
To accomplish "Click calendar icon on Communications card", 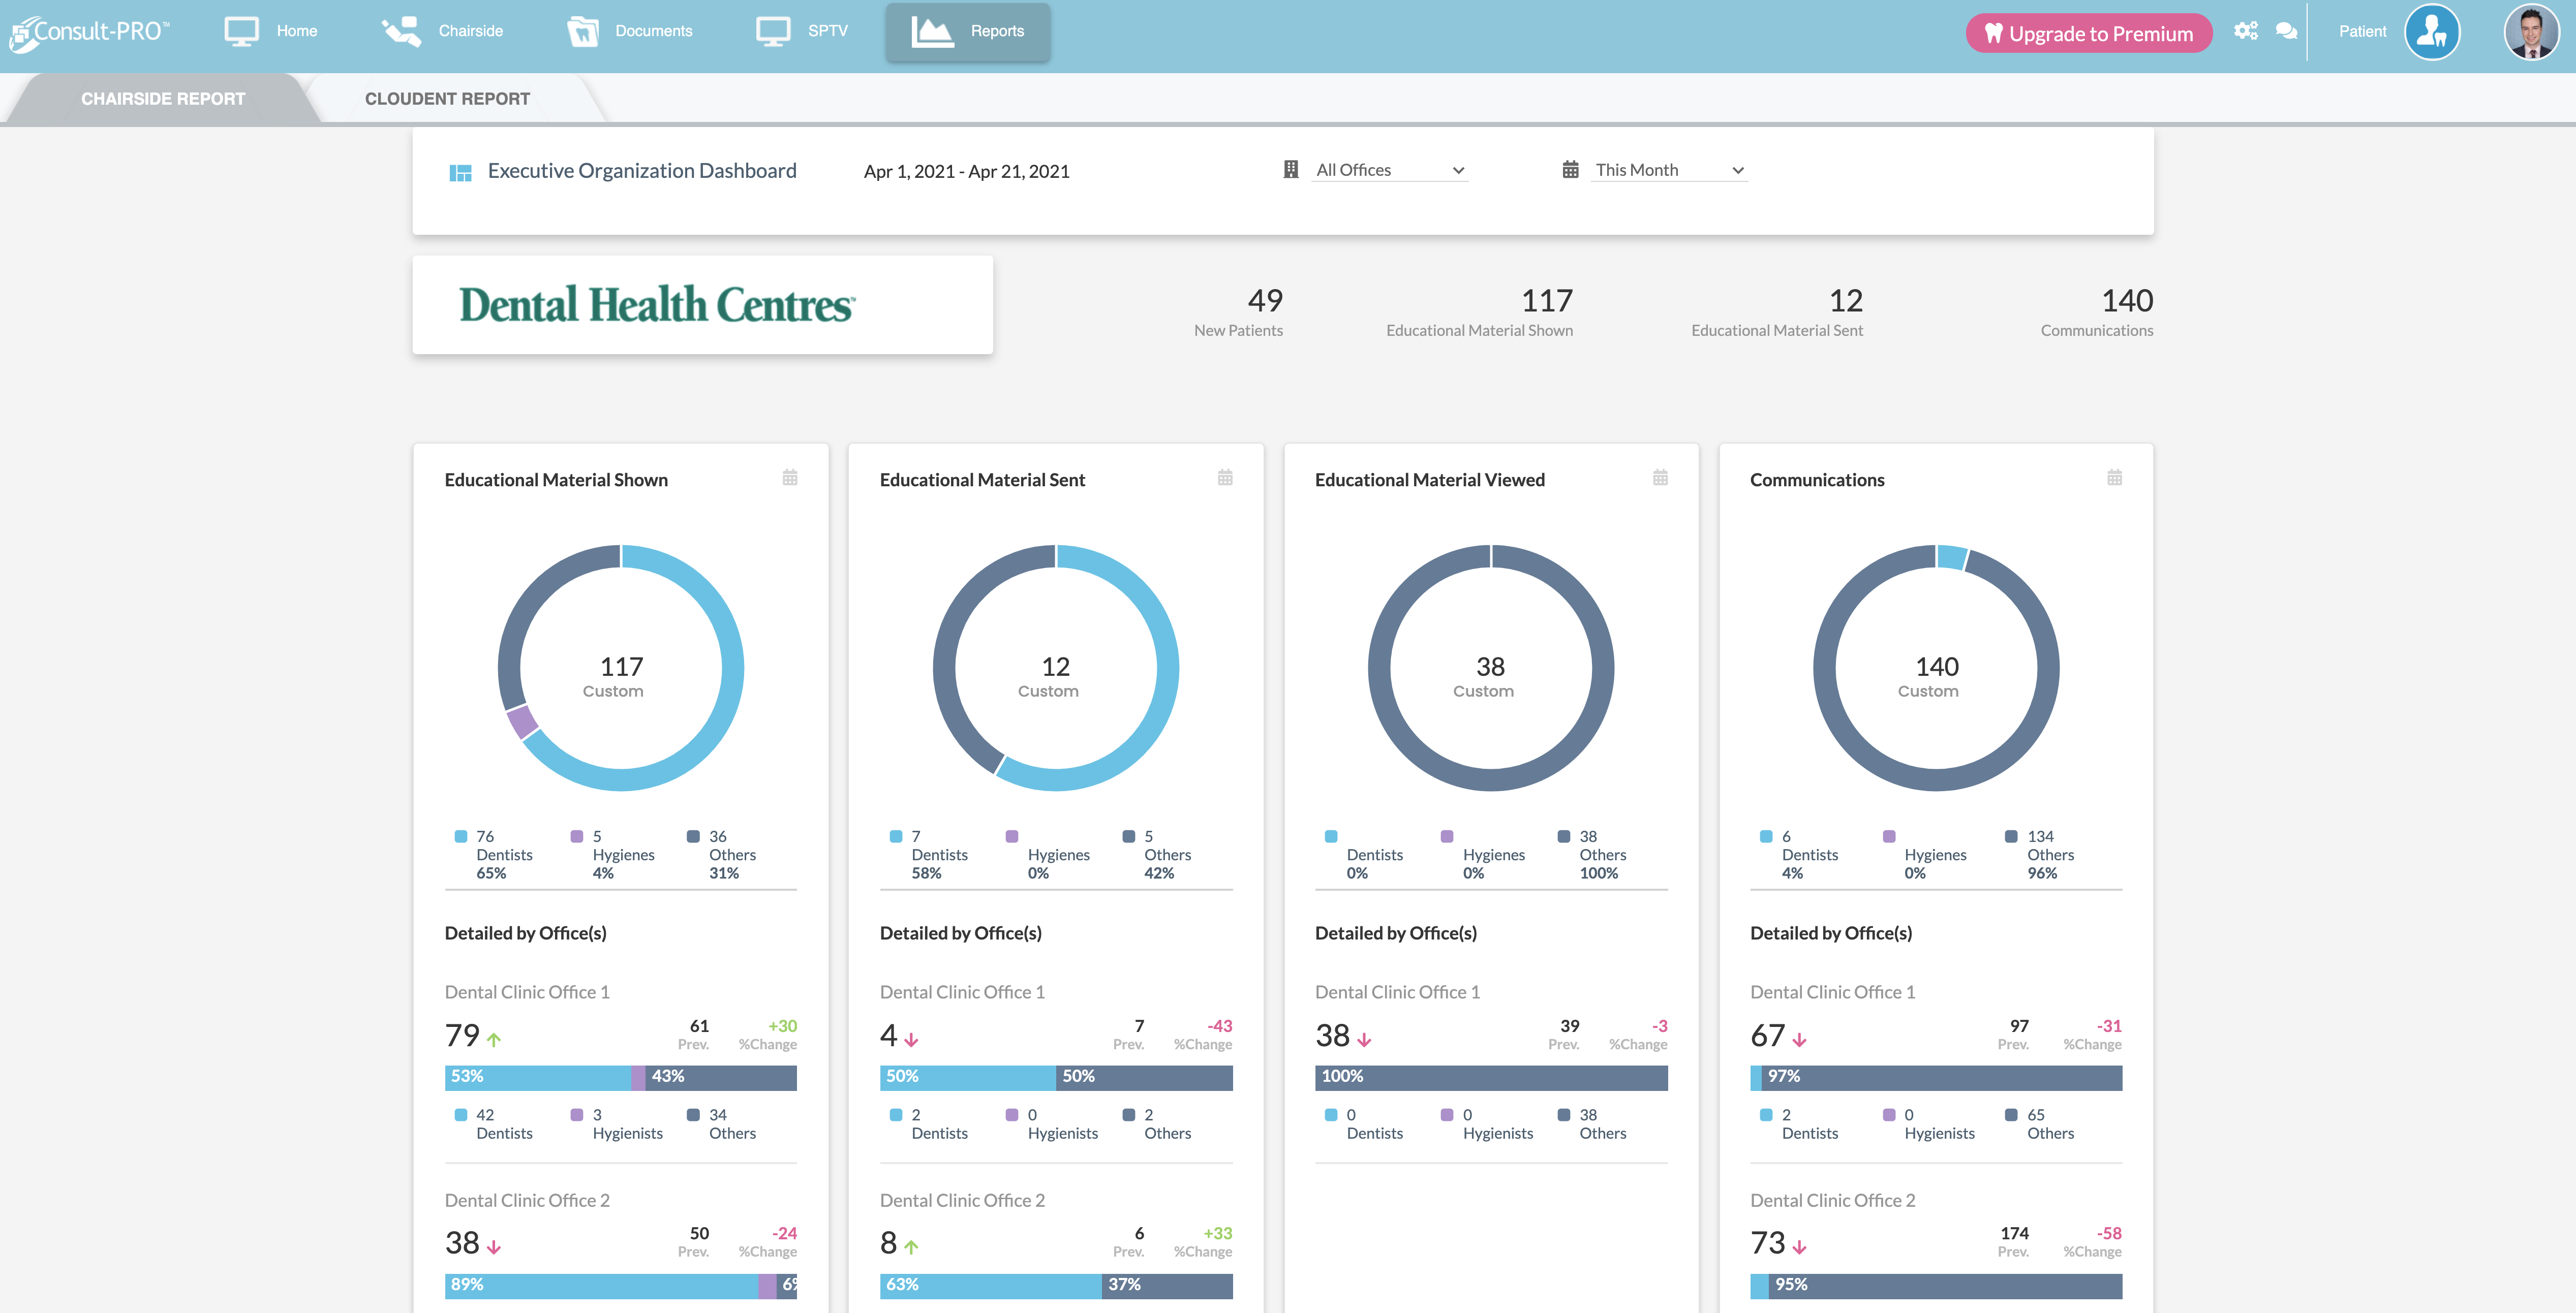I will [2114, 478].
